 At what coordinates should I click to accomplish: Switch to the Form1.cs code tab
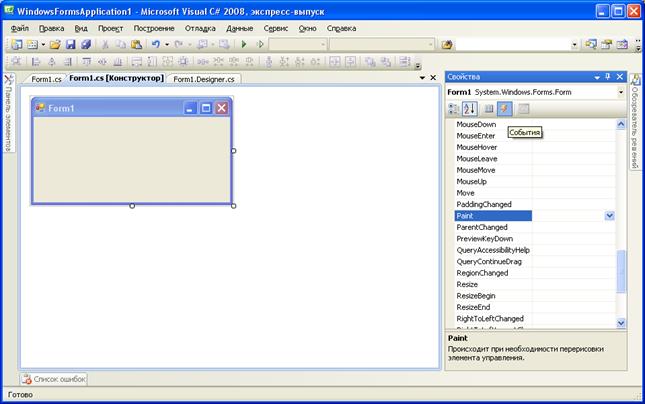[45, 78]
